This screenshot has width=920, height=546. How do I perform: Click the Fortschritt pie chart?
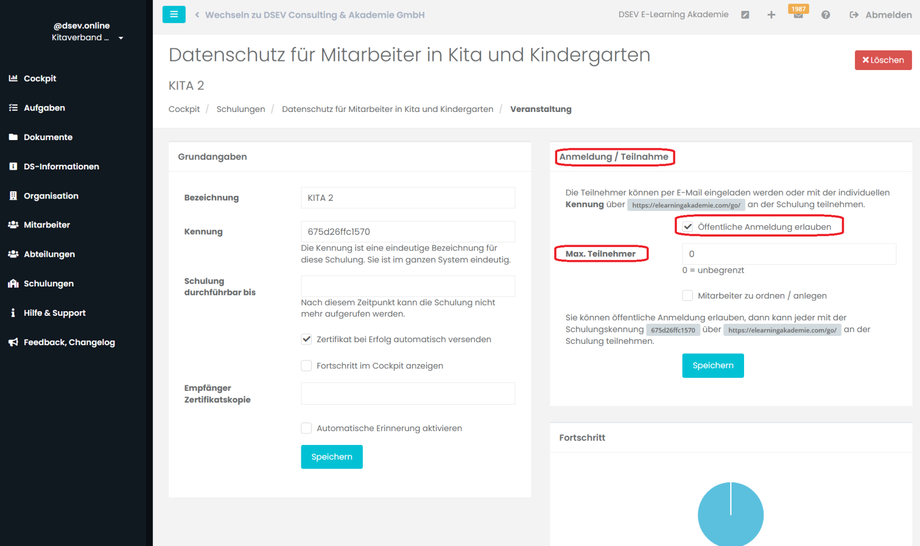click(731, 512)
